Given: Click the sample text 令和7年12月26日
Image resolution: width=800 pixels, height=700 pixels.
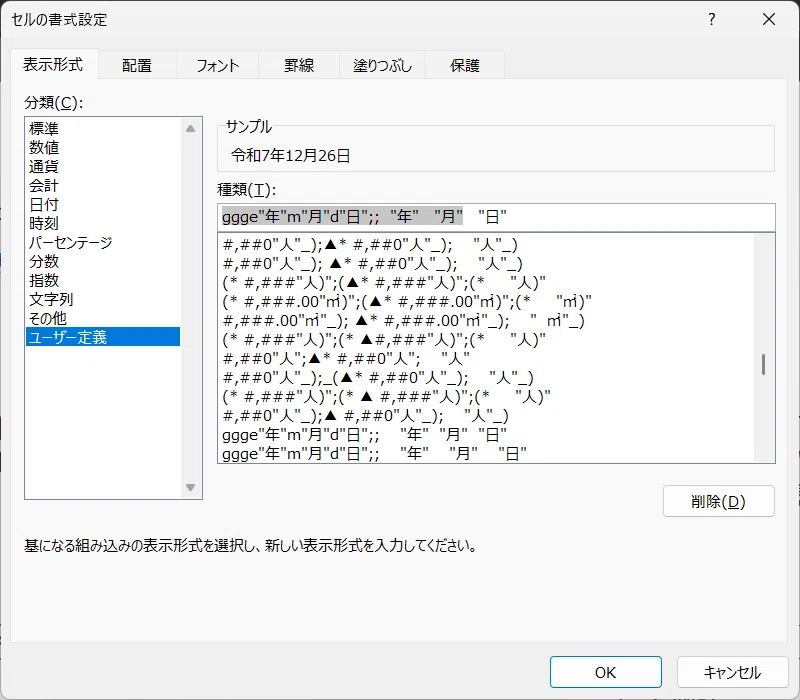Looking at the screenshot, I should click(x=290, y=155).
